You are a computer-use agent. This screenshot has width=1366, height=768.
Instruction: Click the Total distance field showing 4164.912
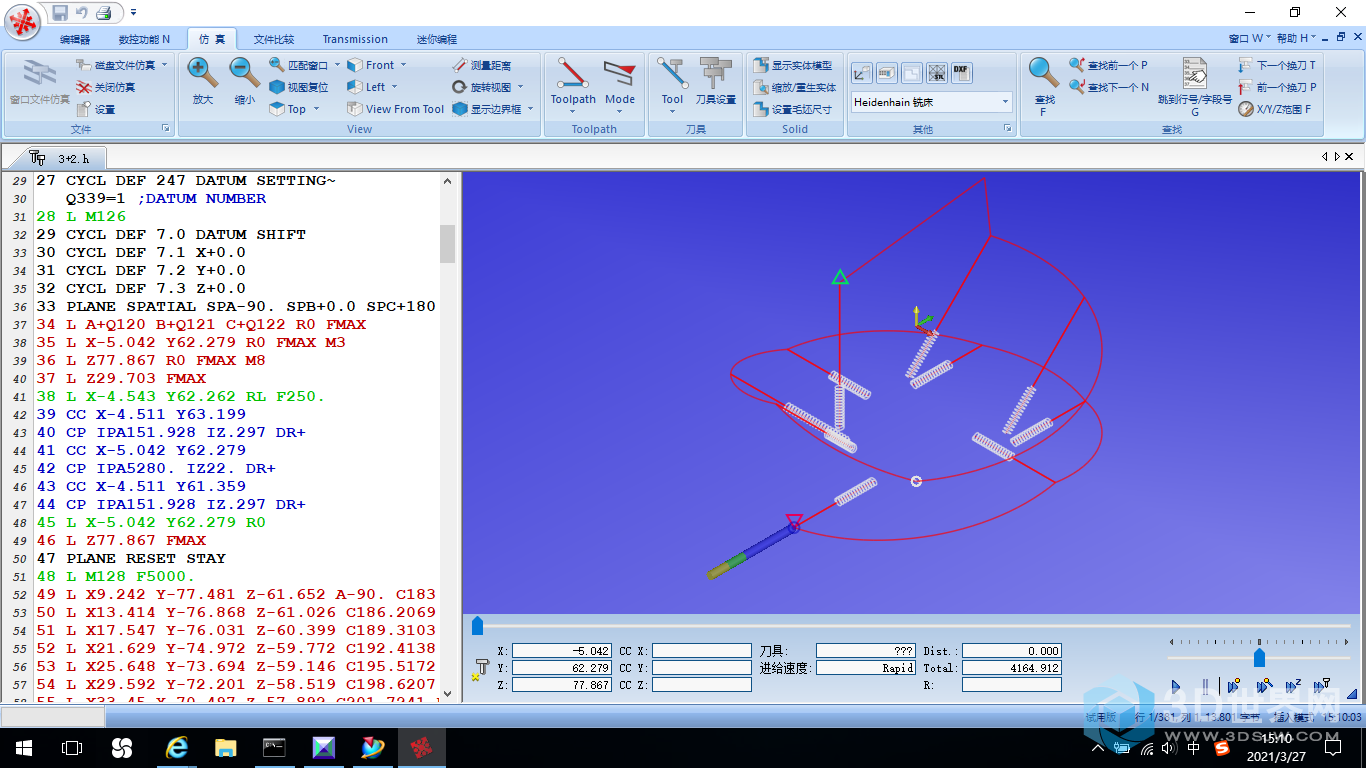[x=1011, y=668]
